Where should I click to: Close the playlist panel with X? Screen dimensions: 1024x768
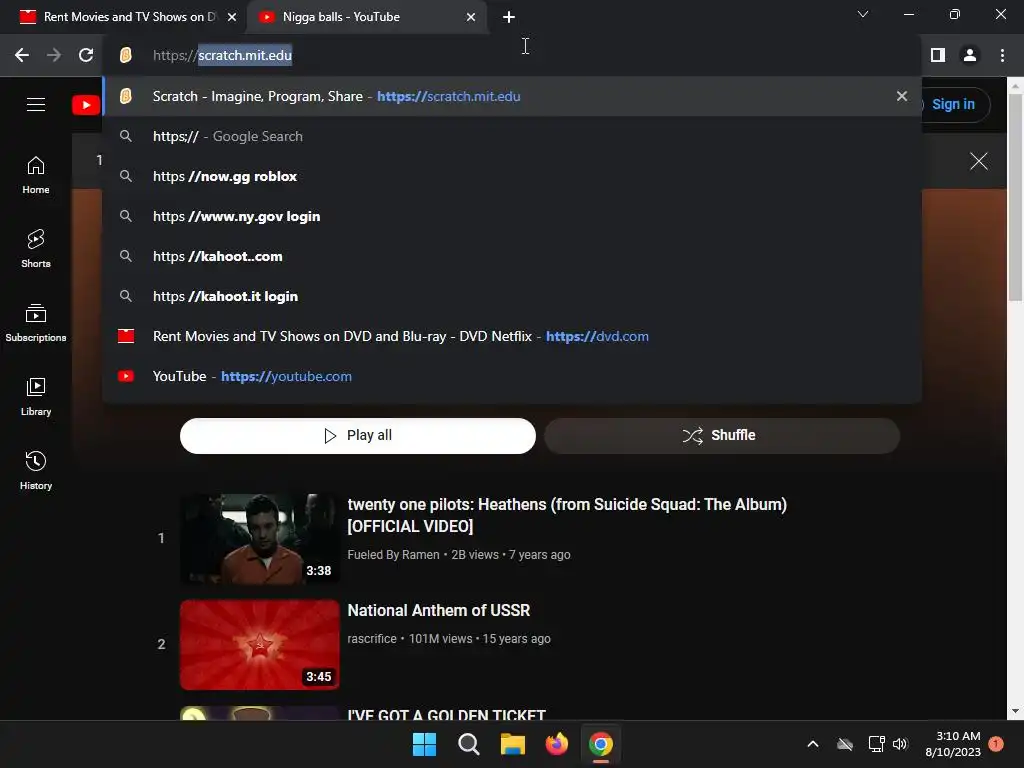point(978,161)
